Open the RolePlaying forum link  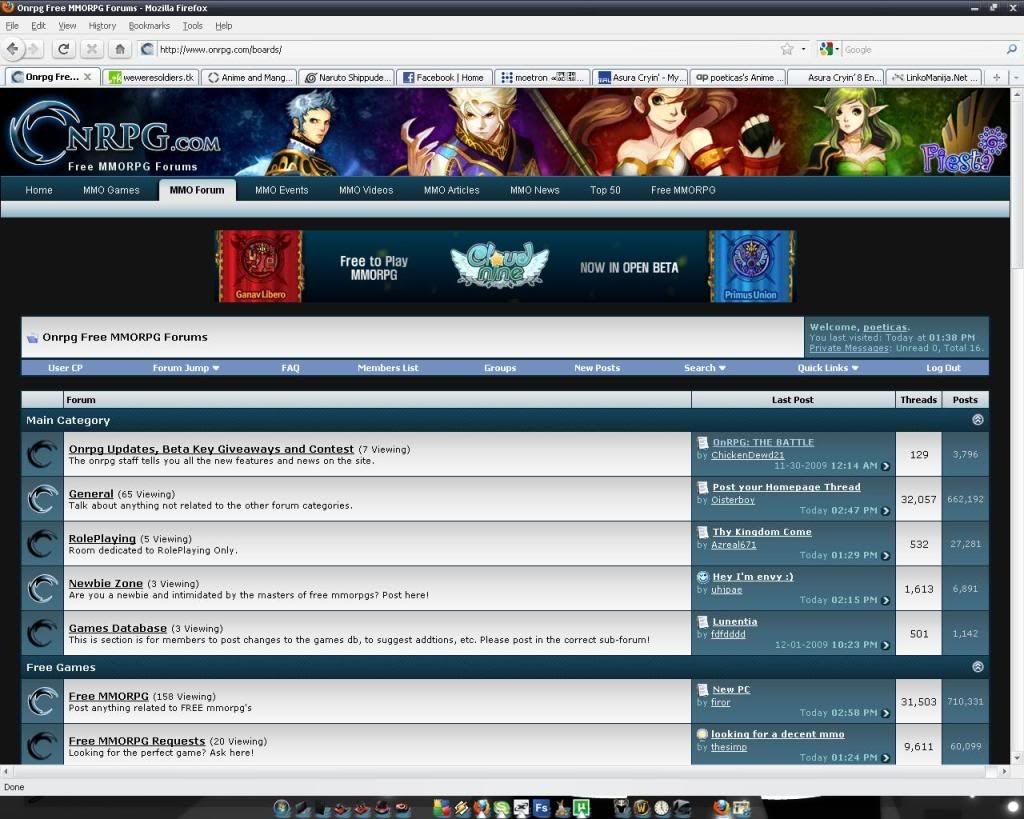(x=101, y=539)
